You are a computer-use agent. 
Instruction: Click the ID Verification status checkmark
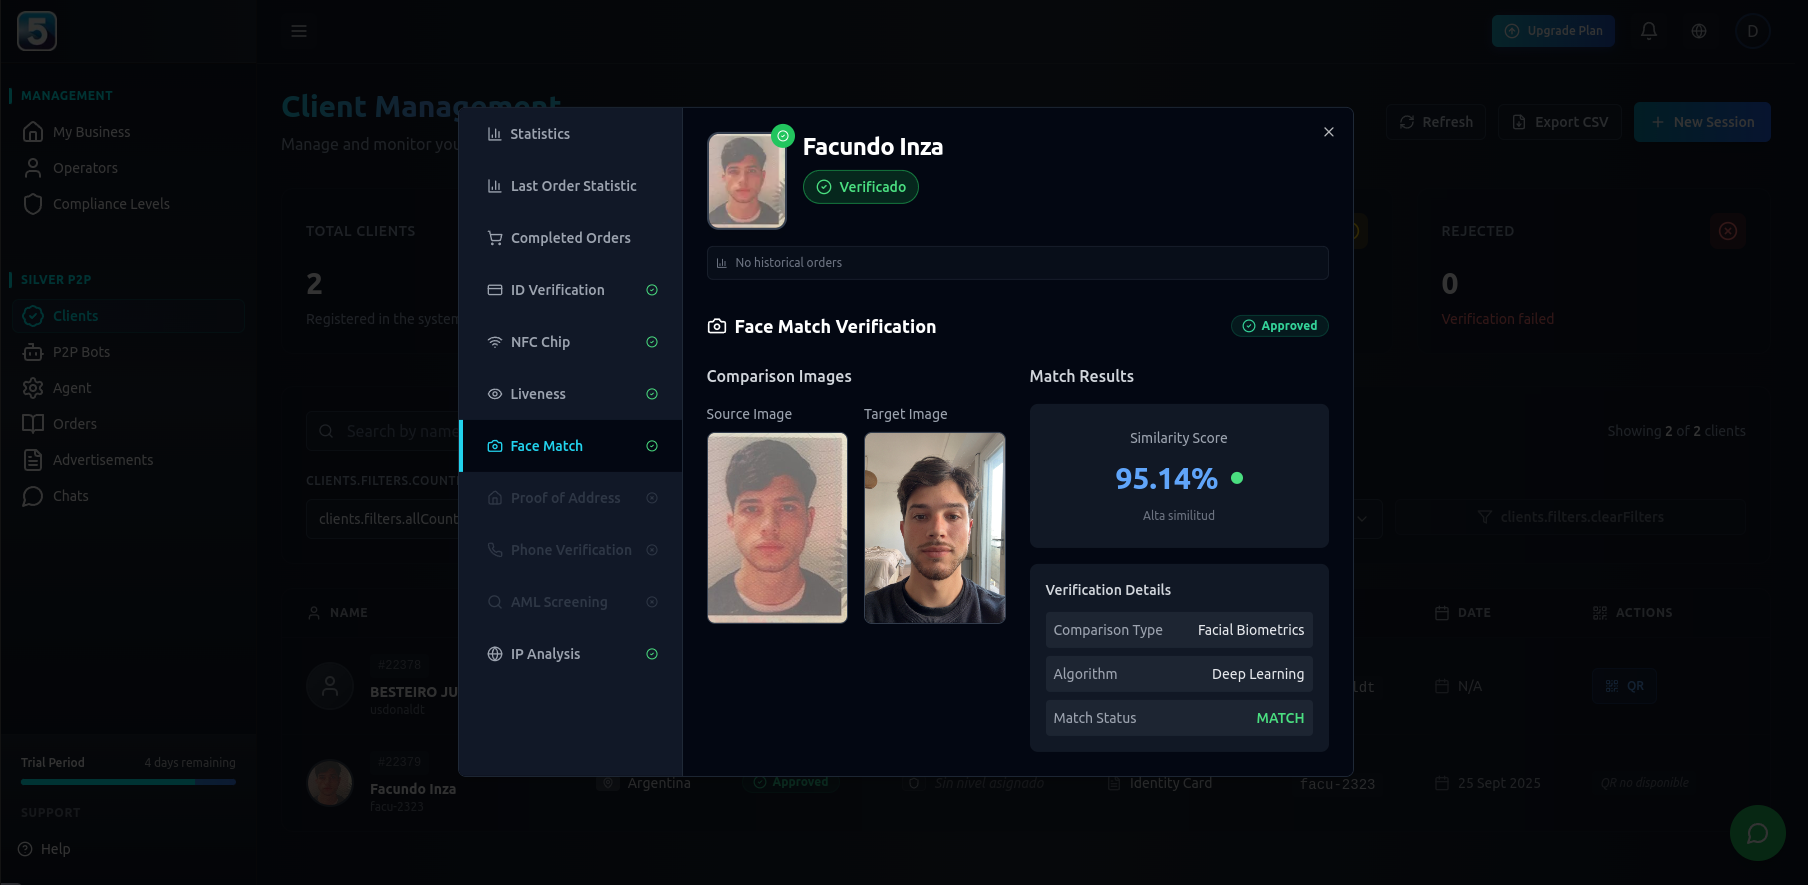pyautogui.click(x=652, y=290)
